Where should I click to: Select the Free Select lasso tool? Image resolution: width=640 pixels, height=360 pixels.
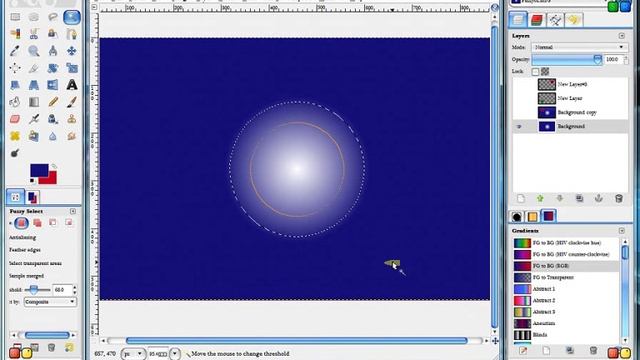point(53,17)
